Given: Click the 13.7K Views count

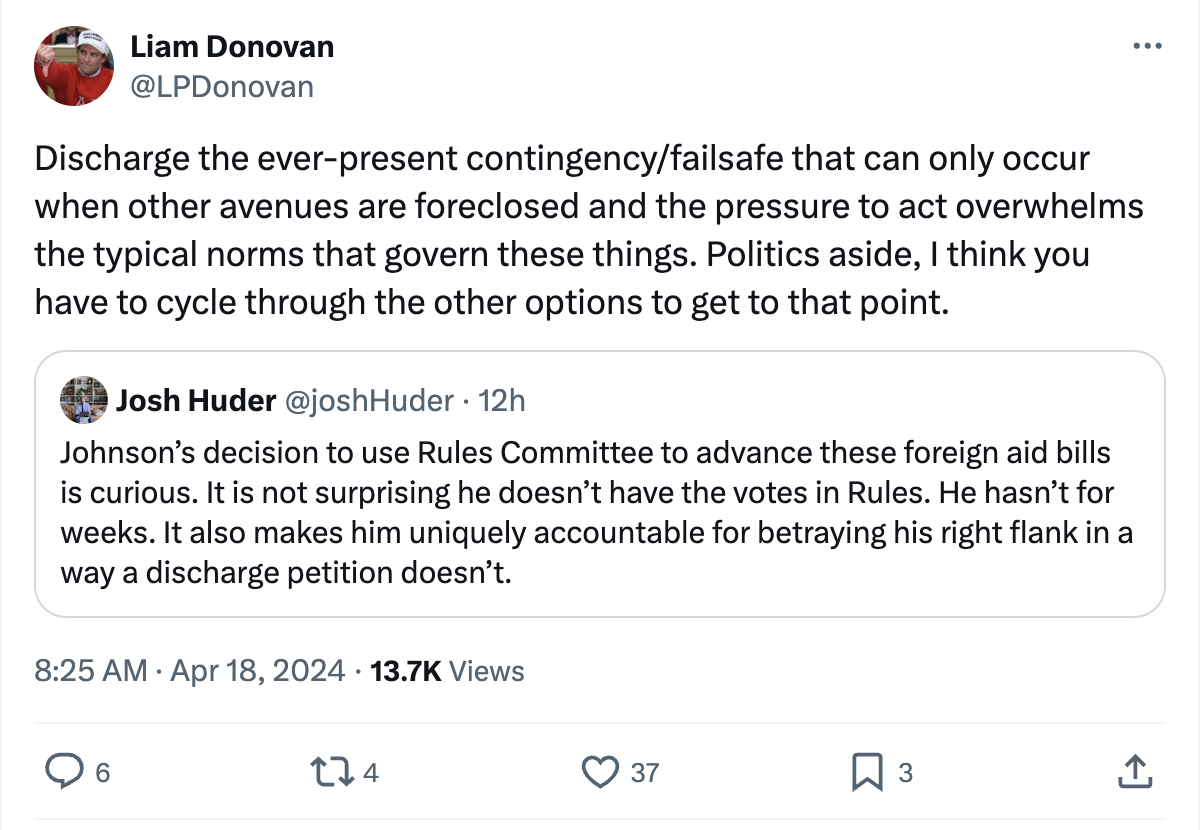Looking at the screenshot, I should [x=447, y=670].
